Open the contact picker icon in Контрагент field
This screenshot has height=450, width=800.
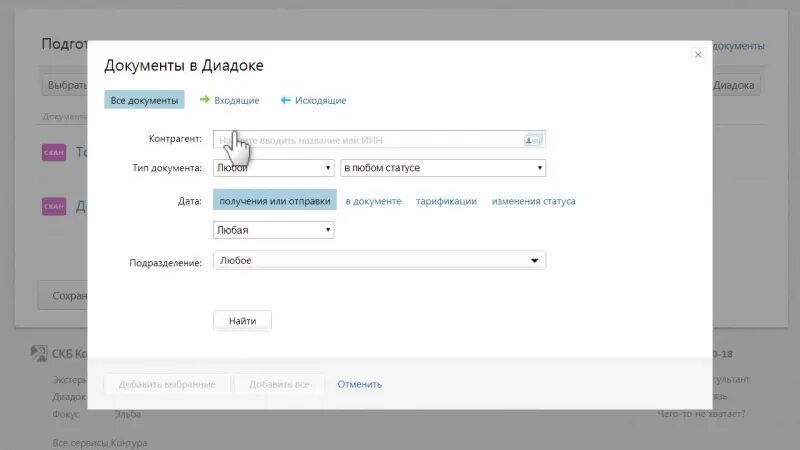(533, 140)
